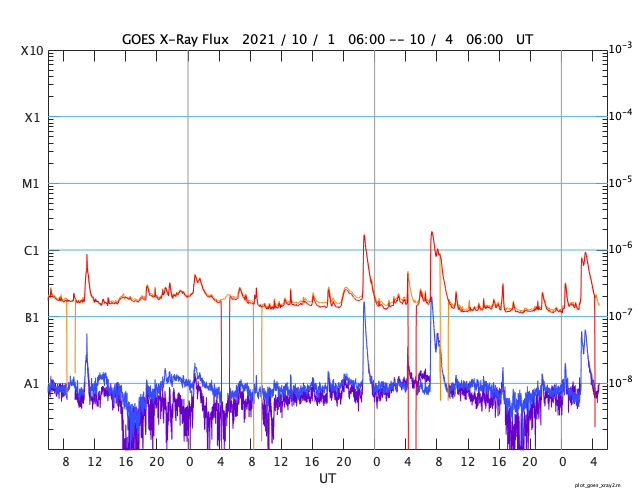This screenshot has width=640, height=500.
Task: Click the M1 flare class label
Action: tap(31, 184)
